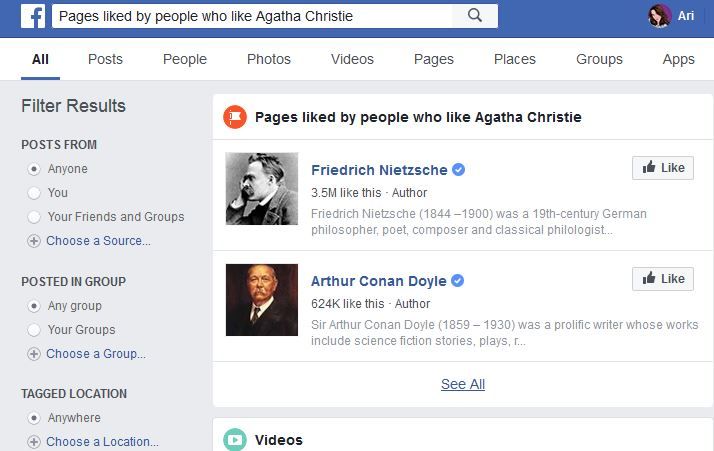714x451 pixels.
Task: Switch to the All tab
Action: [40, 59]
